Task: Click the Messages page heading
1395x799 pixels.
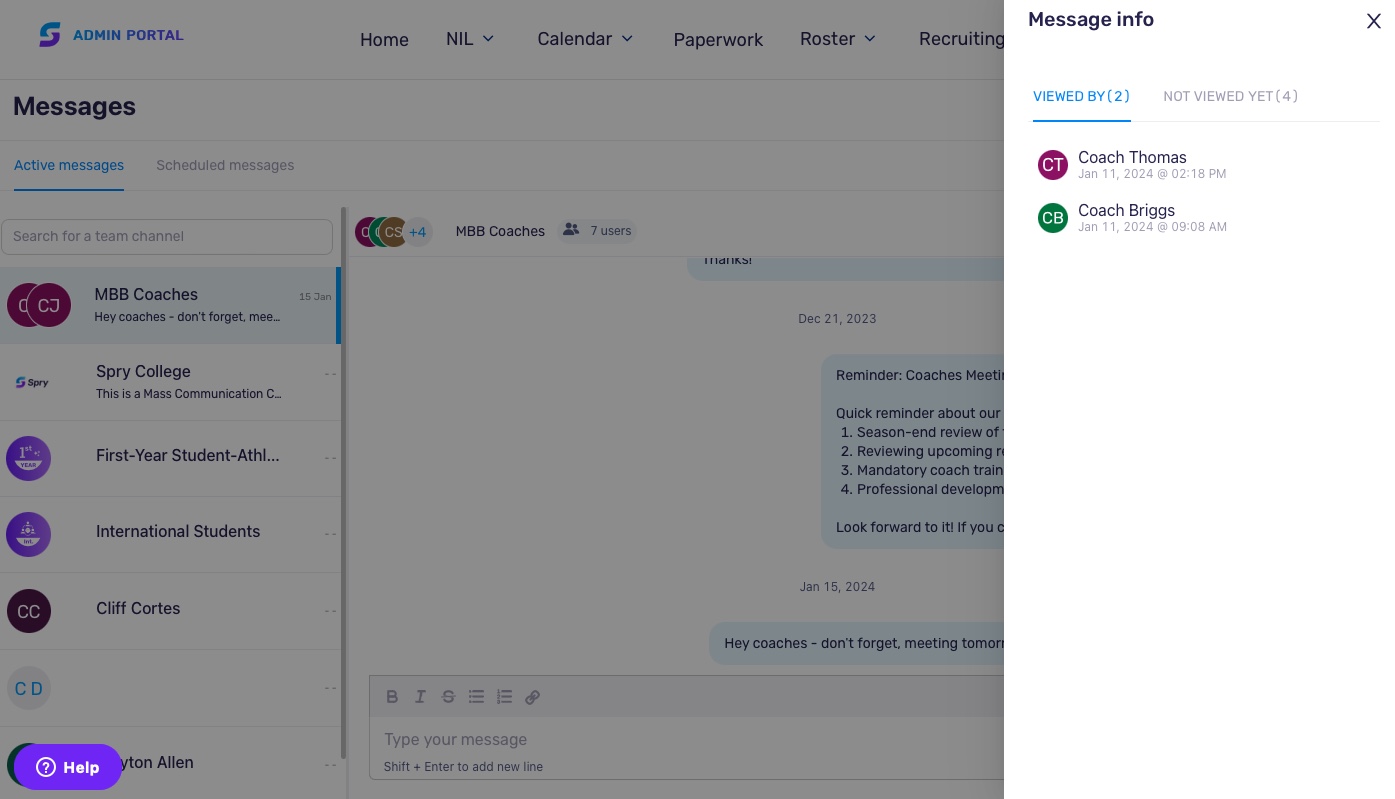Action: (74, 107)
